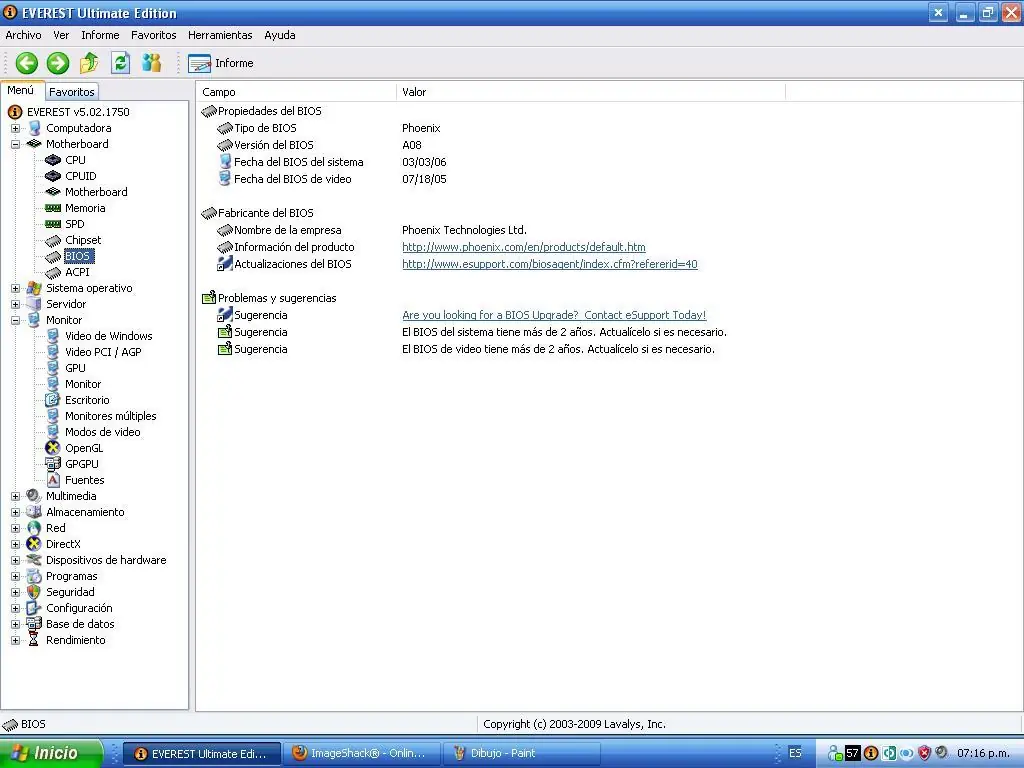Click the 57 temperature tray icon
Screen dimensions: 1024x768
coord(852,753)
